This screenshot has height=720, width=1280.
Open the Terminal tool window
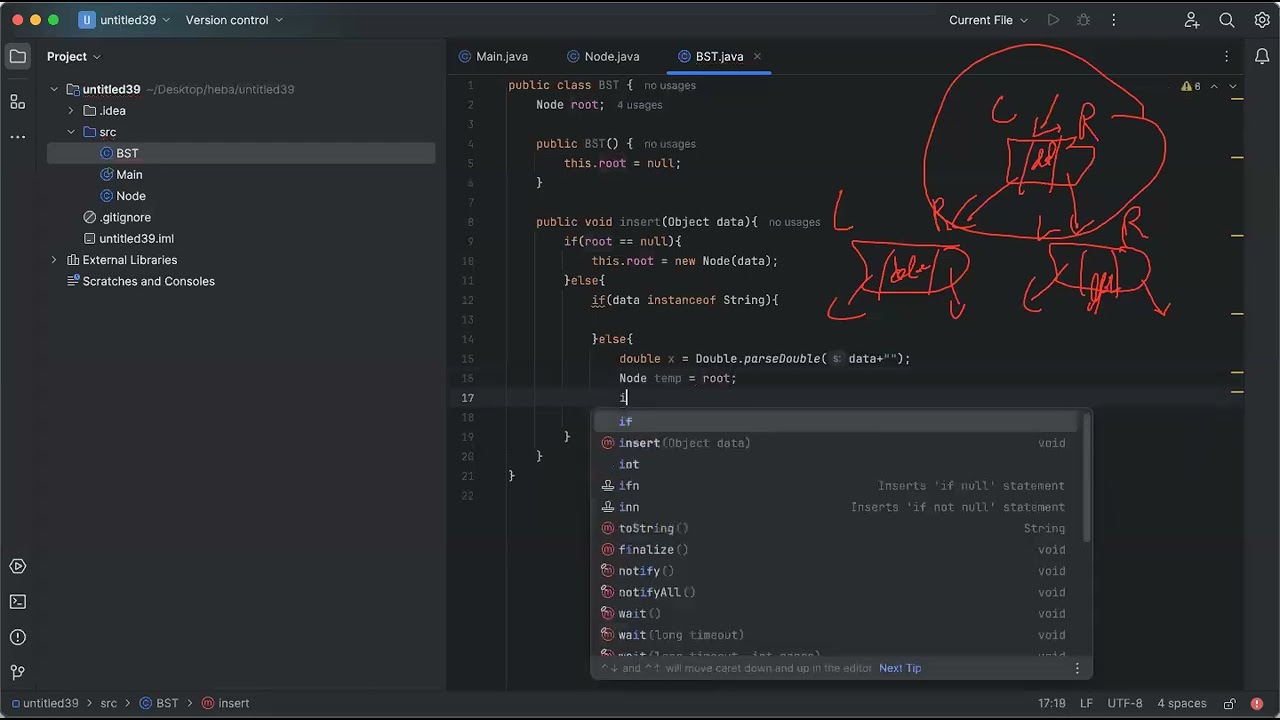(18, 602)
